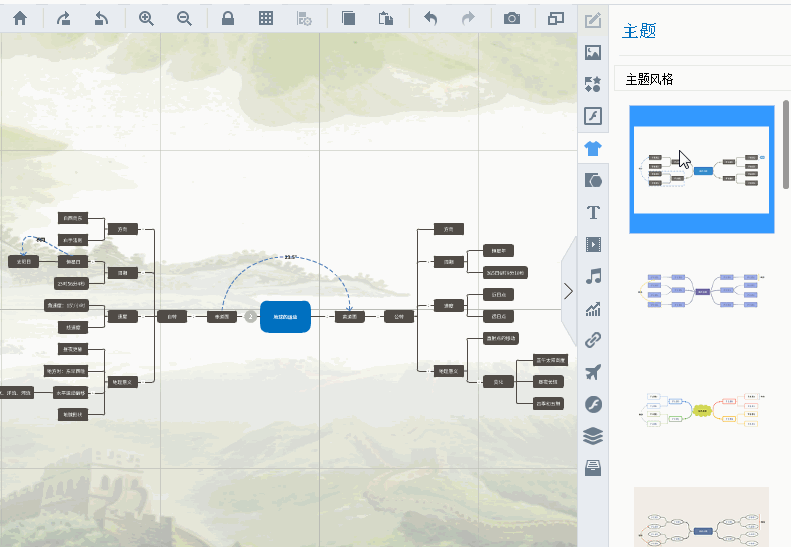Select the 近日点 node
Image resolution: width=791 pixels, height=547 pixels.
tap(498, 295)
